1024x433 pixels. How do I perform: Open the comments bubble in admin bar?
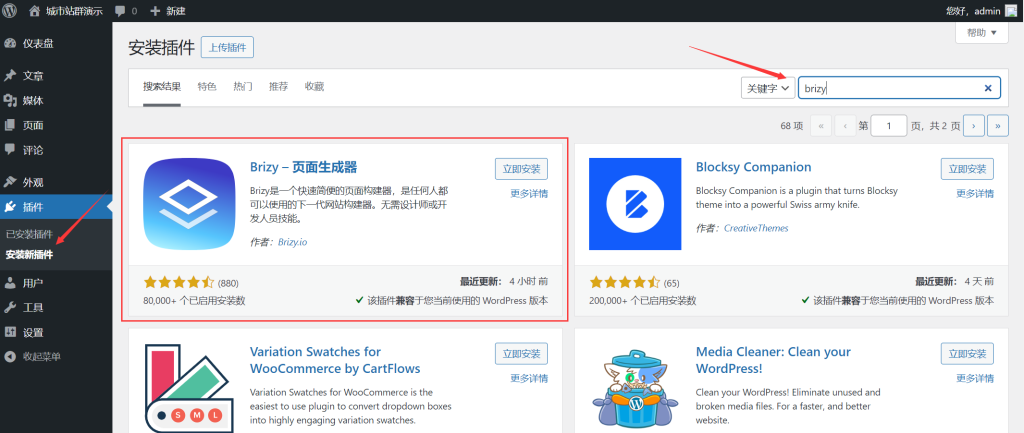(x=125, y=11)
